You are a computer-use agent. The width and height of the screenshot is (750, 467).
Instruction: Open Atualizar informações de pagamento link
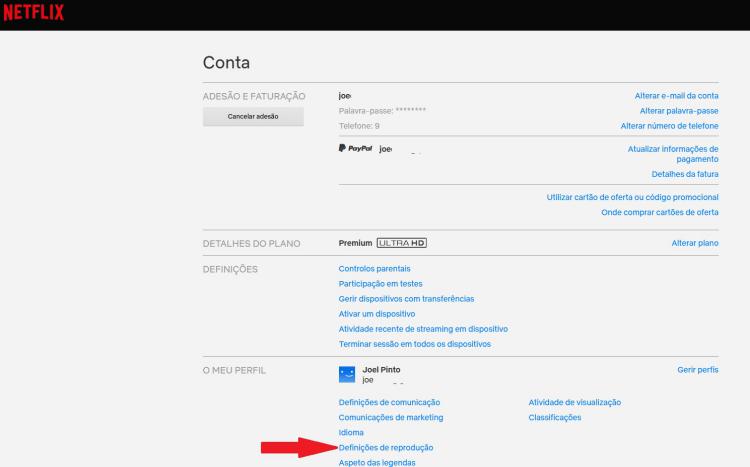673,154
